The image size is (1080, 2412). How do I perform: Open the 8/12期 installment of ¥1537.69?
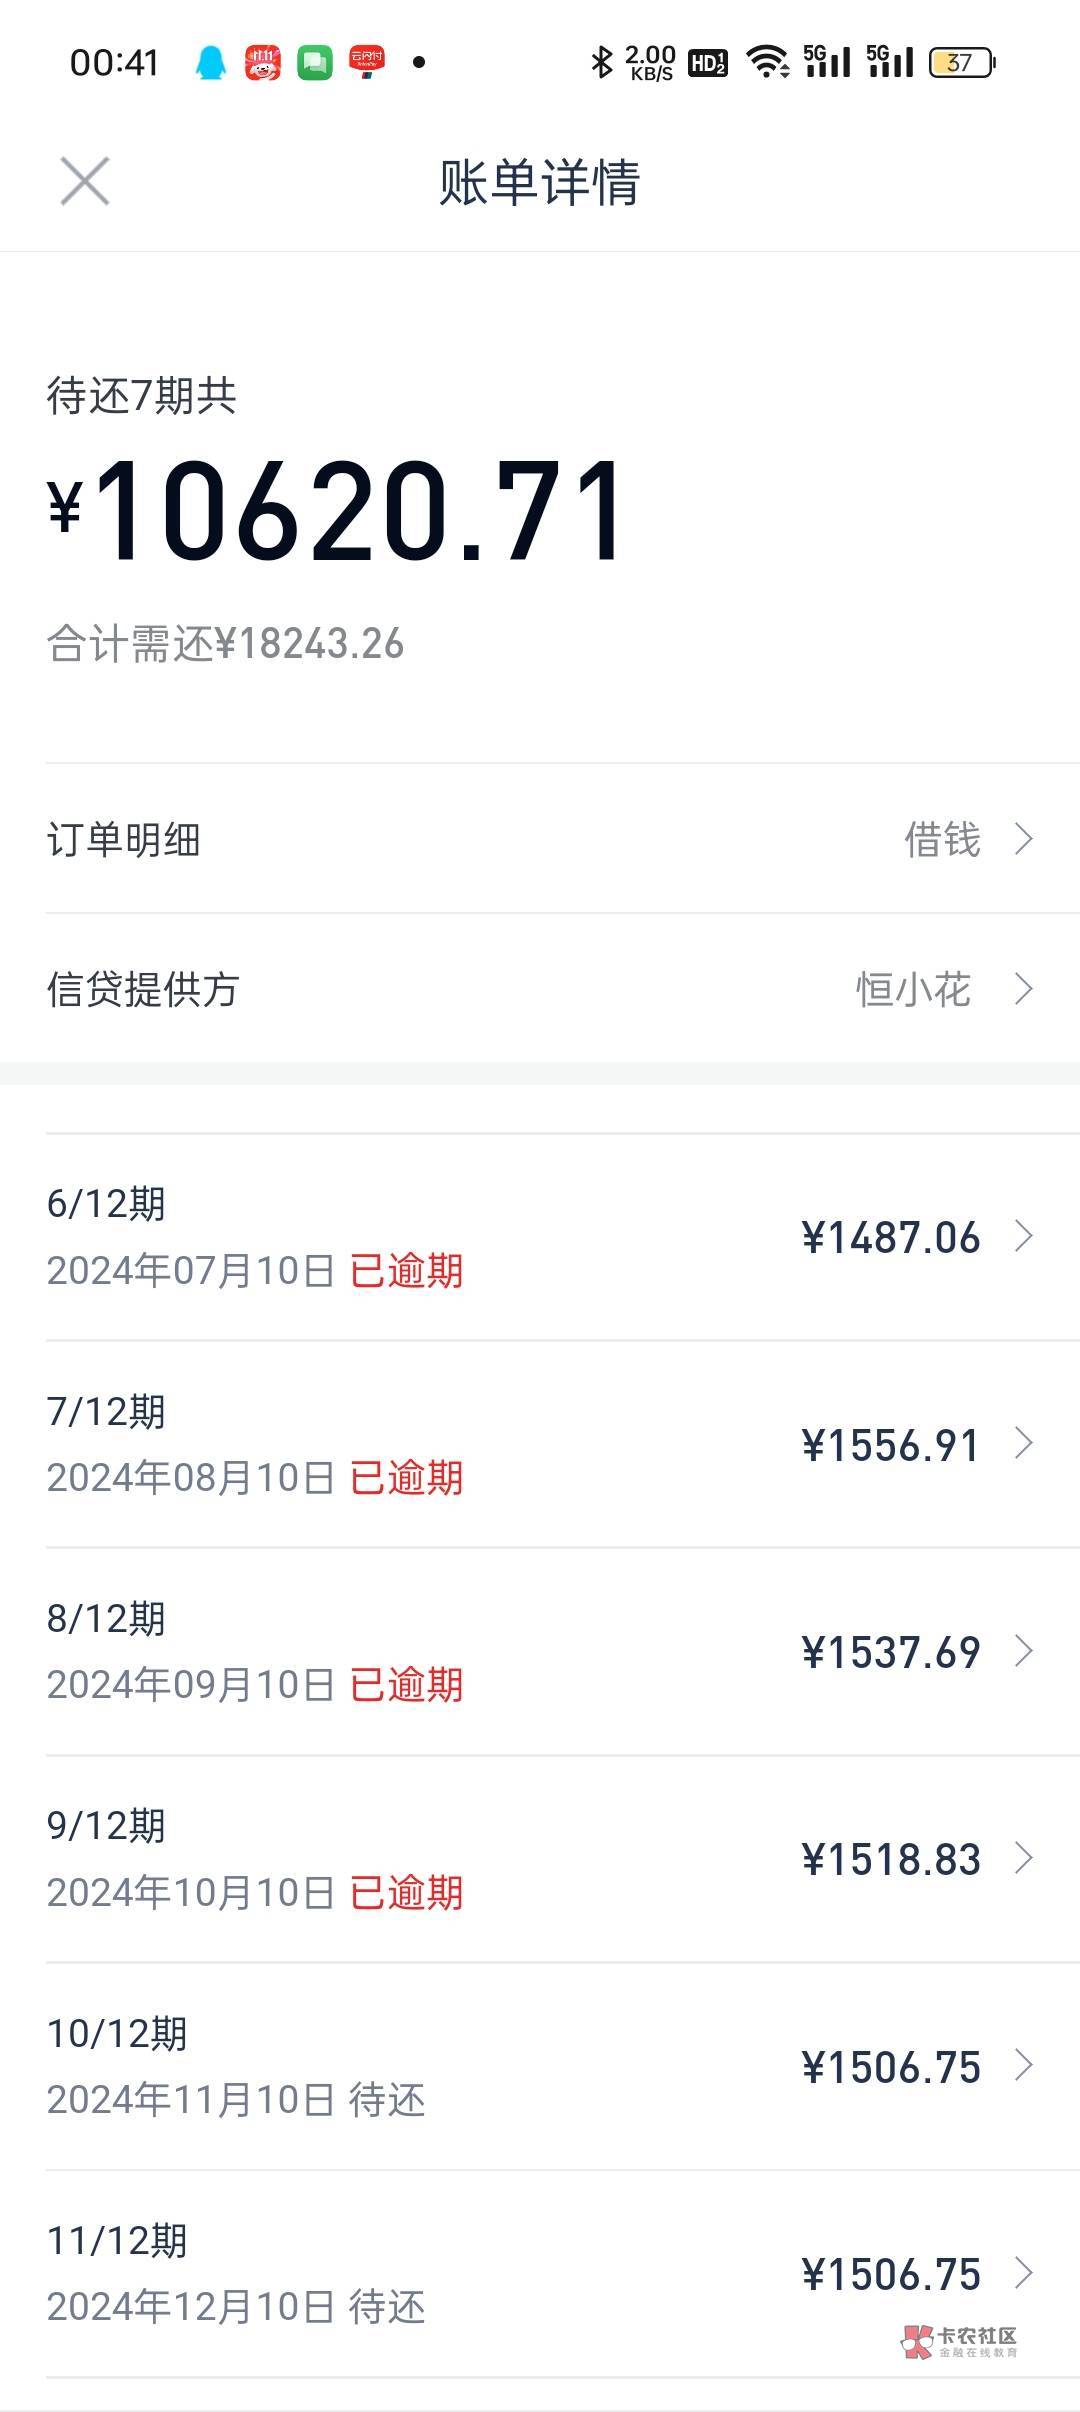[540, 1651]
